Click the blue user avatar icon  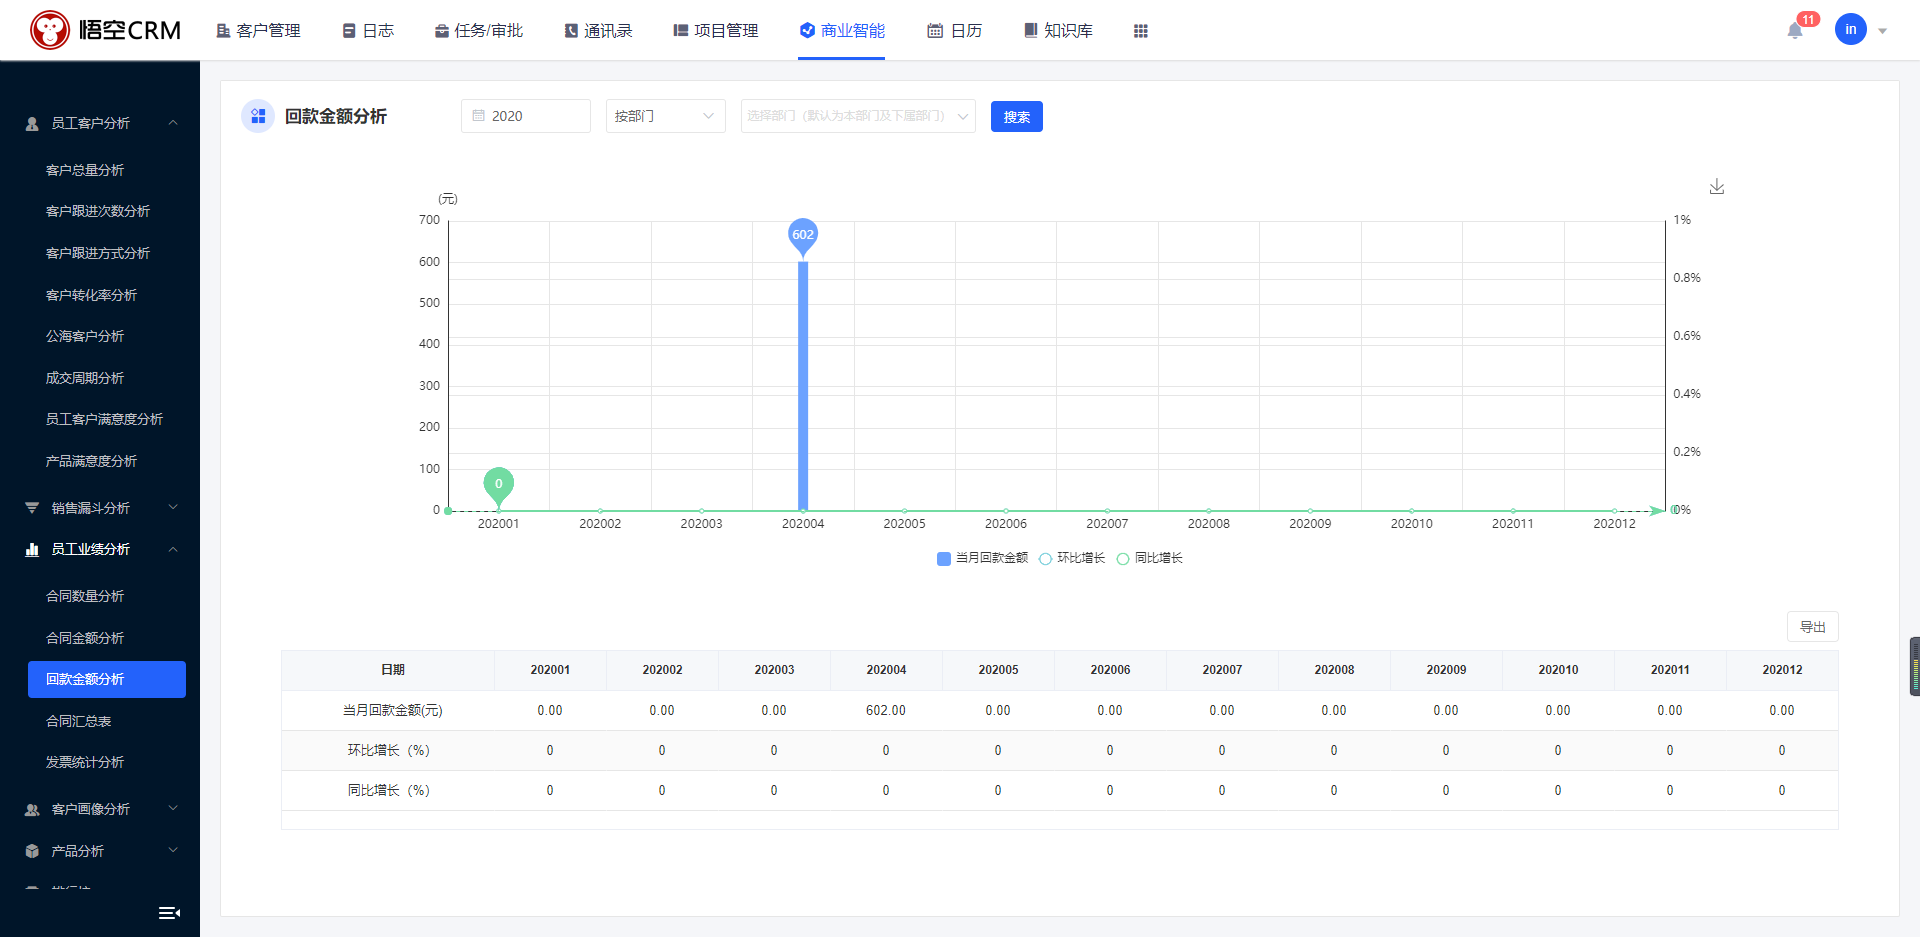[1850, 29]
